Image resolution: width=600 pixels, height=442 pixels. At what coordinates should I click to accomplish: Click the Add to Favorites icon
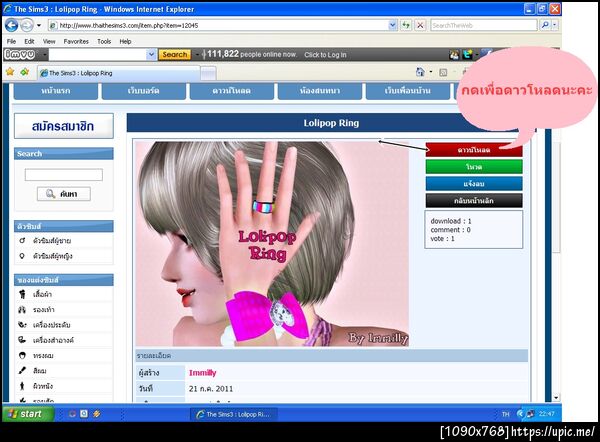coord(25,72)
